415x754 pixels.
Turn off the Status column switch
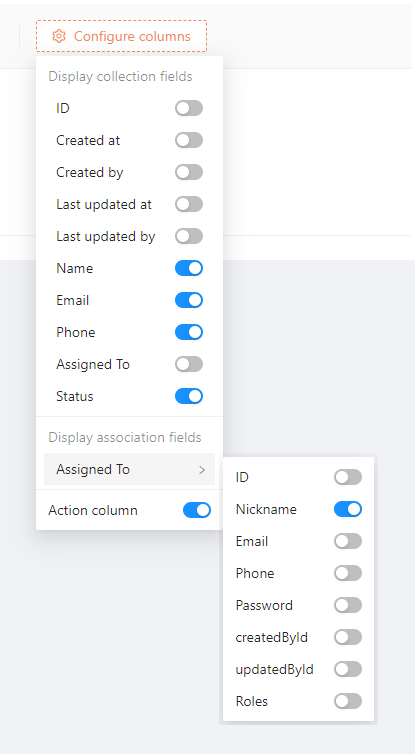click(x=189, y=396)
